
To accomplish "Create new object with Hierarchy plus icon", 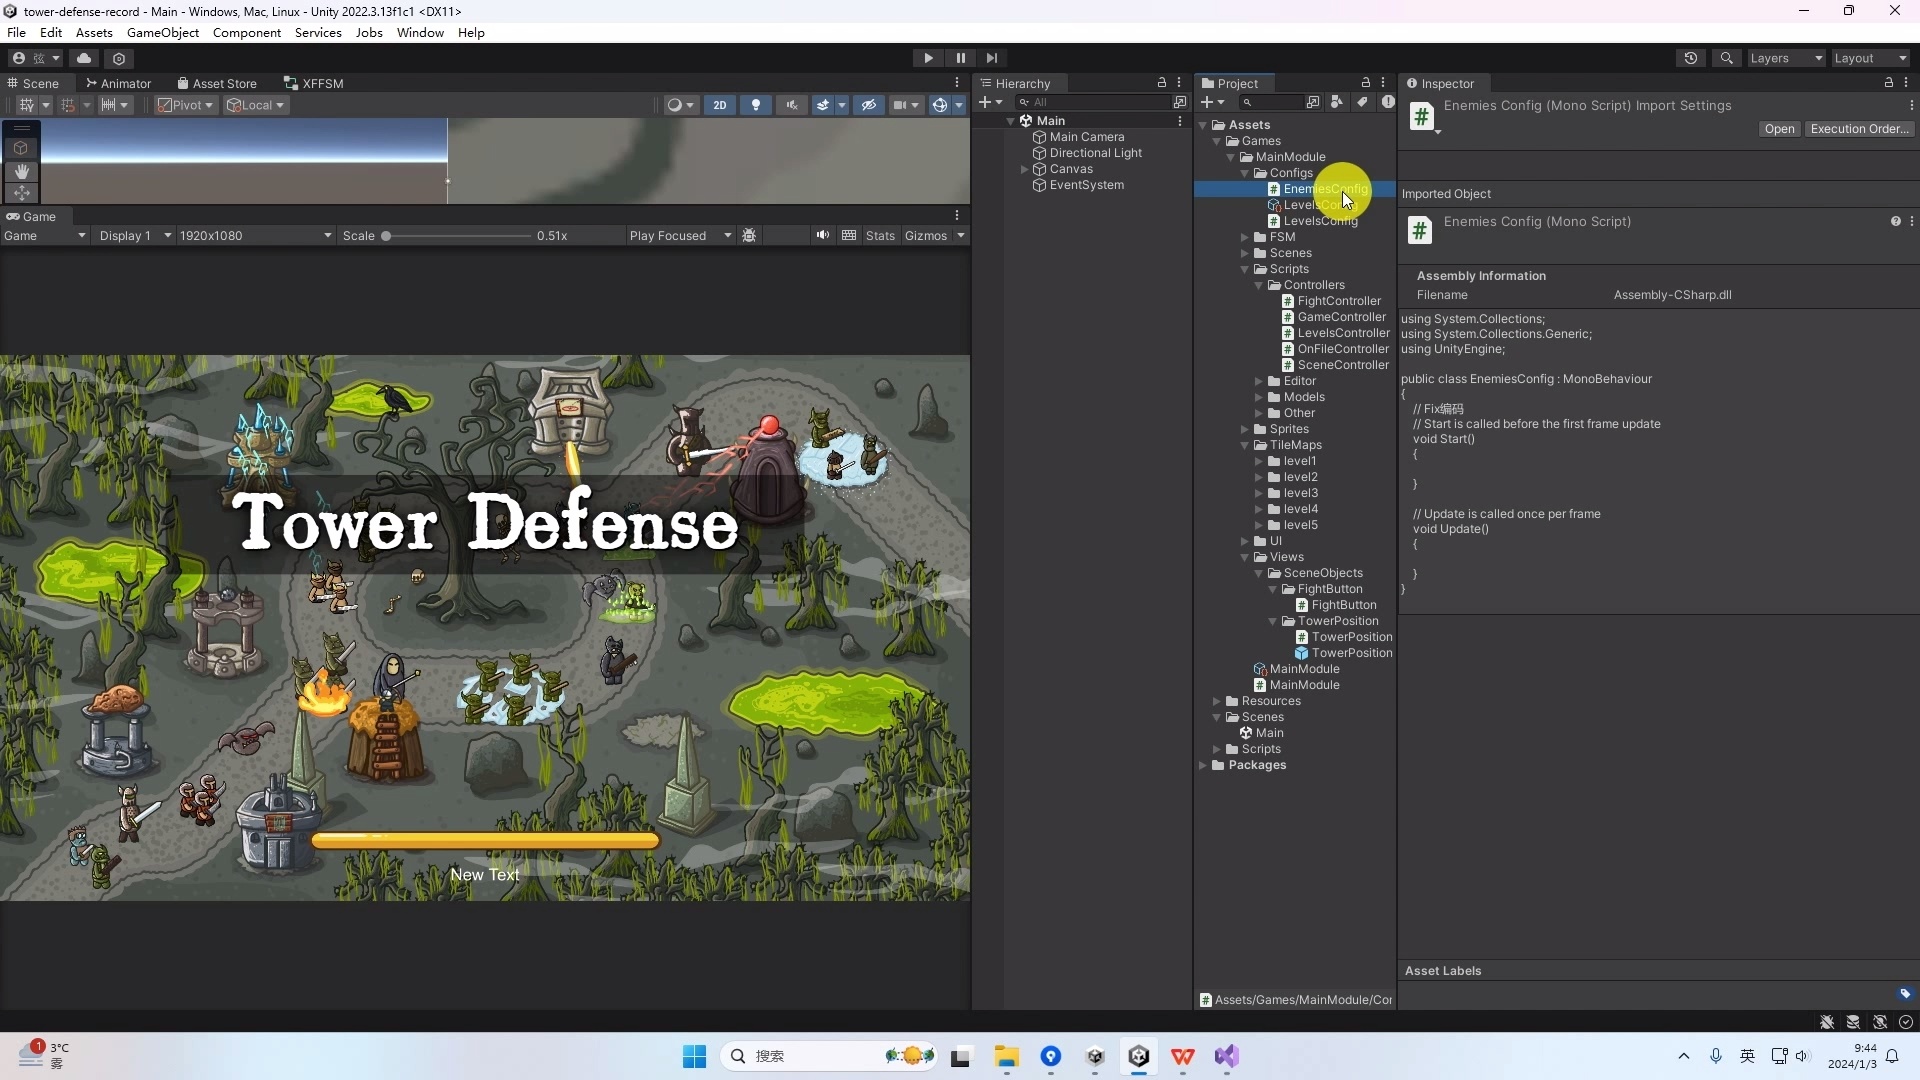I will pos(988,102).
